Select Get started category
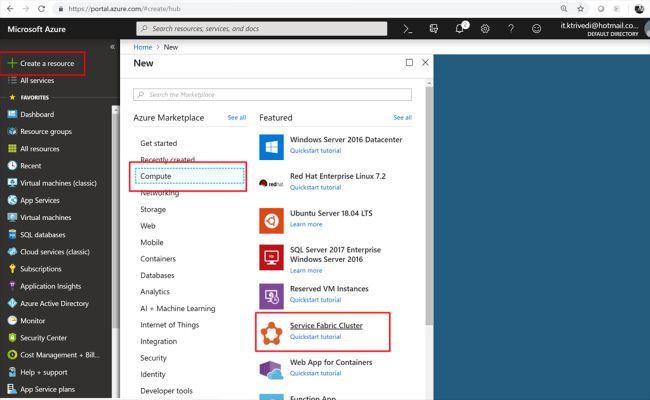This screenshot has height=400, width=650. pos(158,143)
